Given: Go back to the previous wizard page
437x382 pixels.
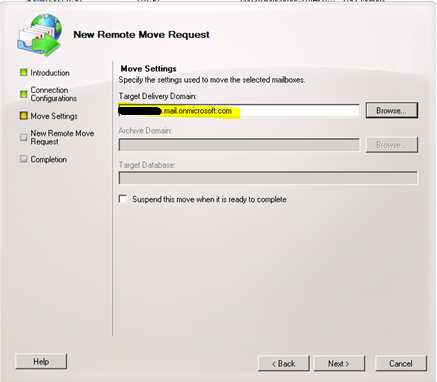Looking at the screenshot, I should 283,363.
